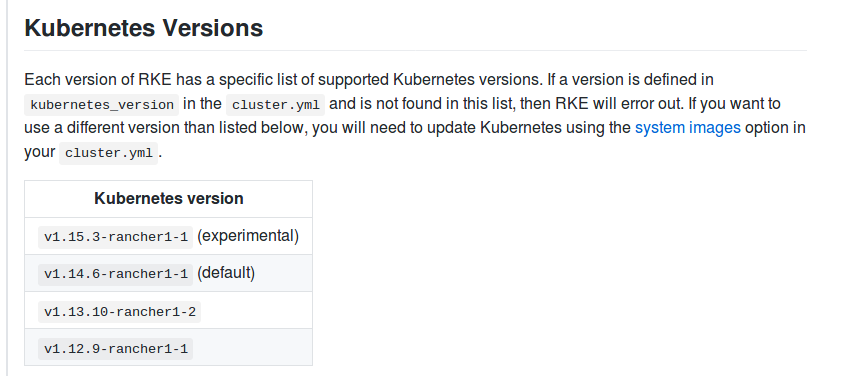Screen dimensions: 857x376
Task: Click the phrase 'error out' in paragraph
Action: point(651,104)
